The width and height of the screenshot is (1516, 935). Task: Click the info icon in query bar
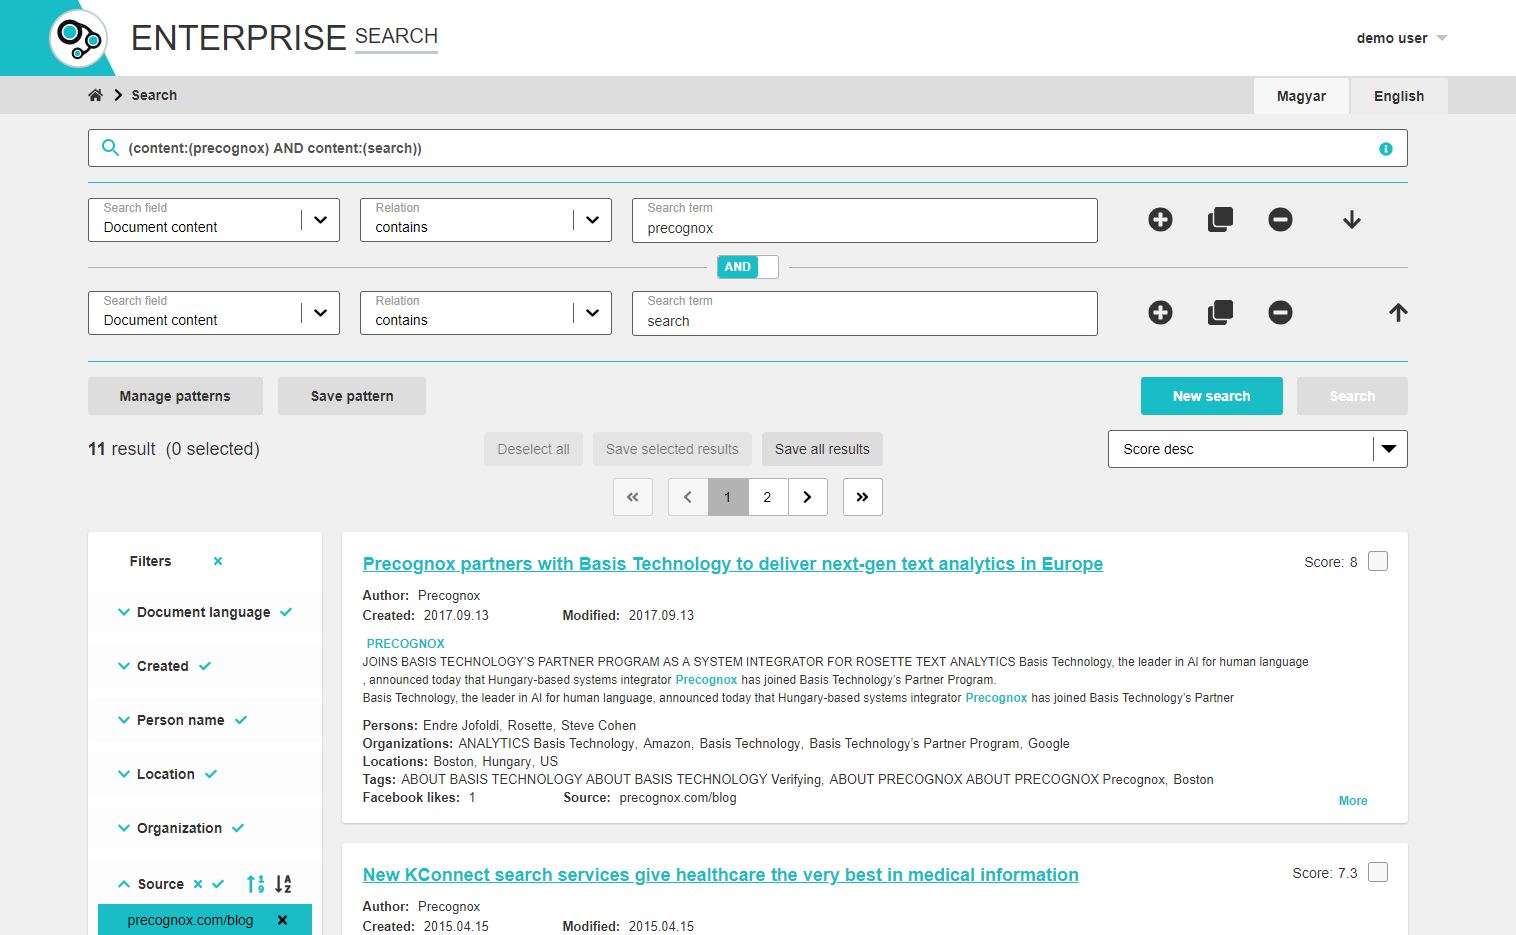coord(1385,149)
